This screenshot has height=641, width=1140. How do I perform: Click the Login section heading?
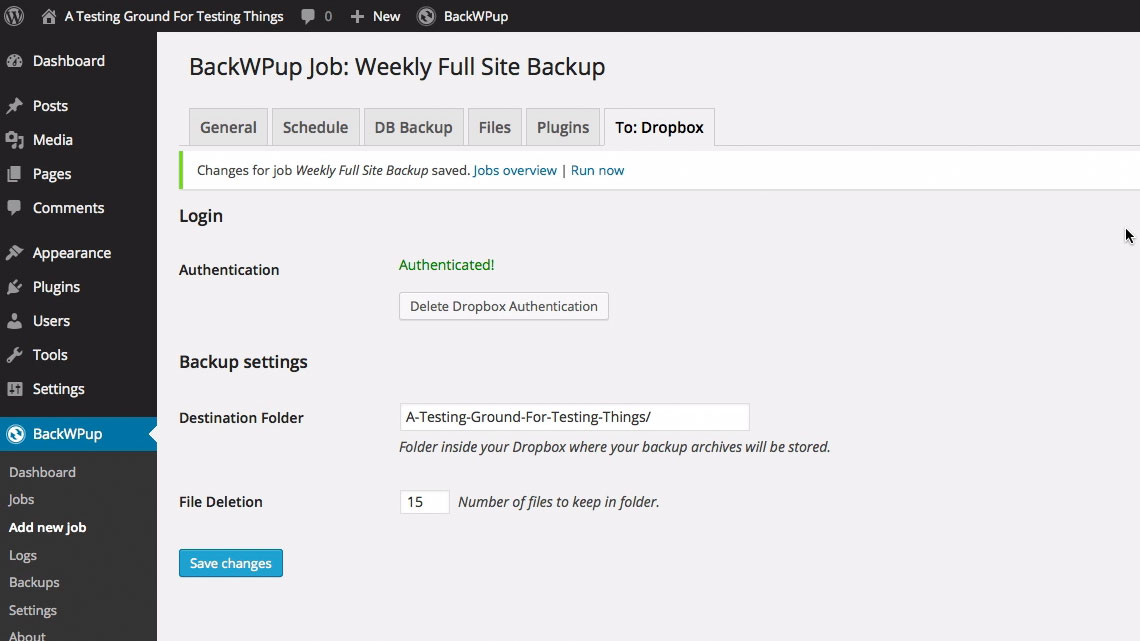coord(201,217)
